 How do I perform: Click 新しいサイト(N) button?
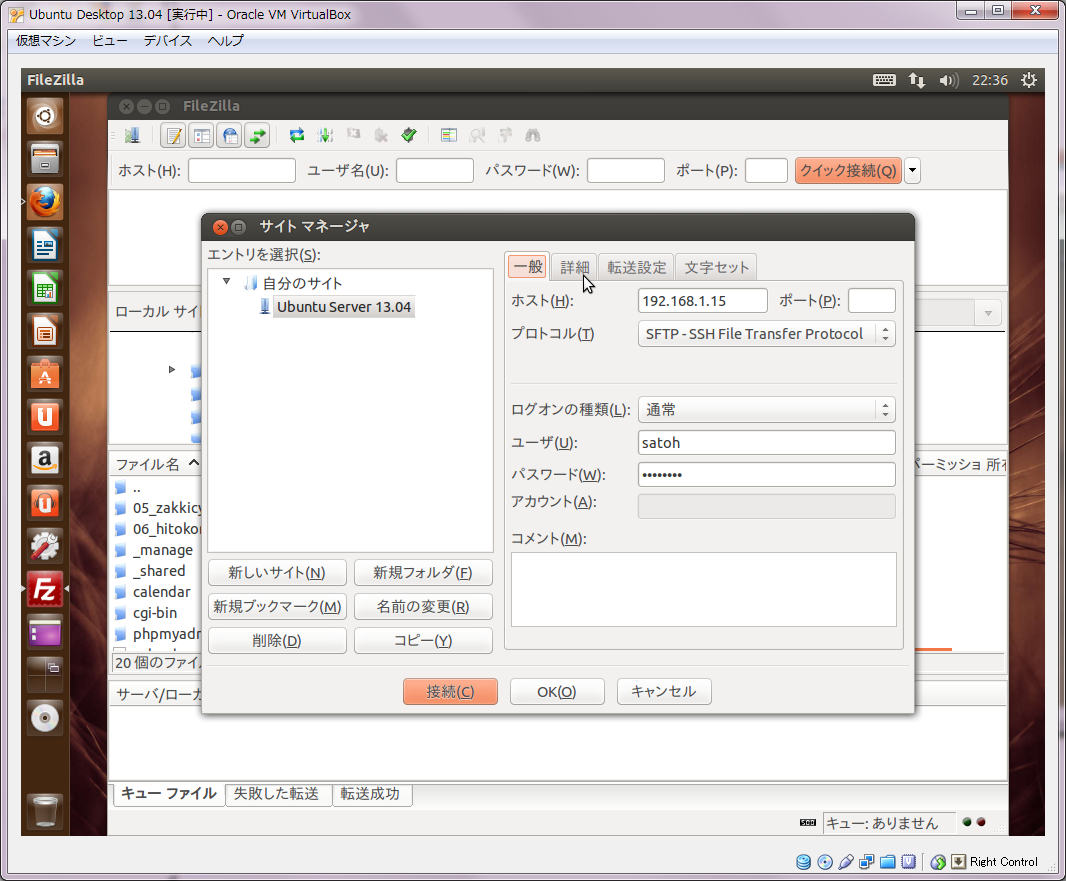click(277, 572)
